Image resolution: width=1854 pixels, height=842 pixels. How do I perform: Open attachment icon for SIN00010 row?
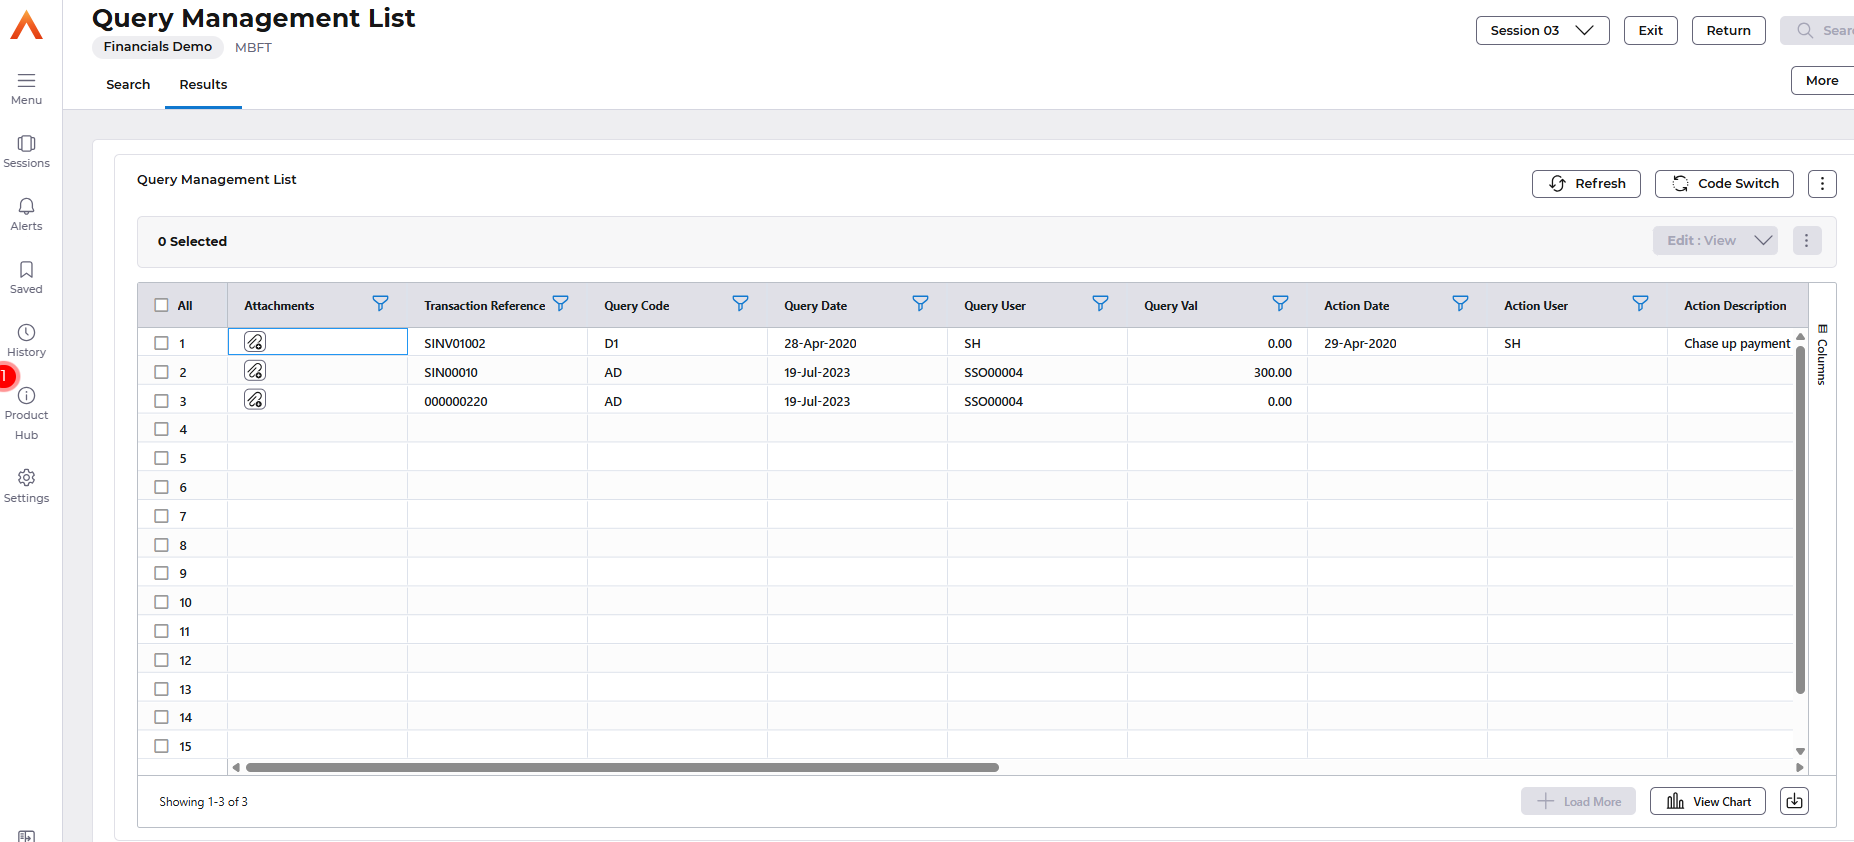255,371
